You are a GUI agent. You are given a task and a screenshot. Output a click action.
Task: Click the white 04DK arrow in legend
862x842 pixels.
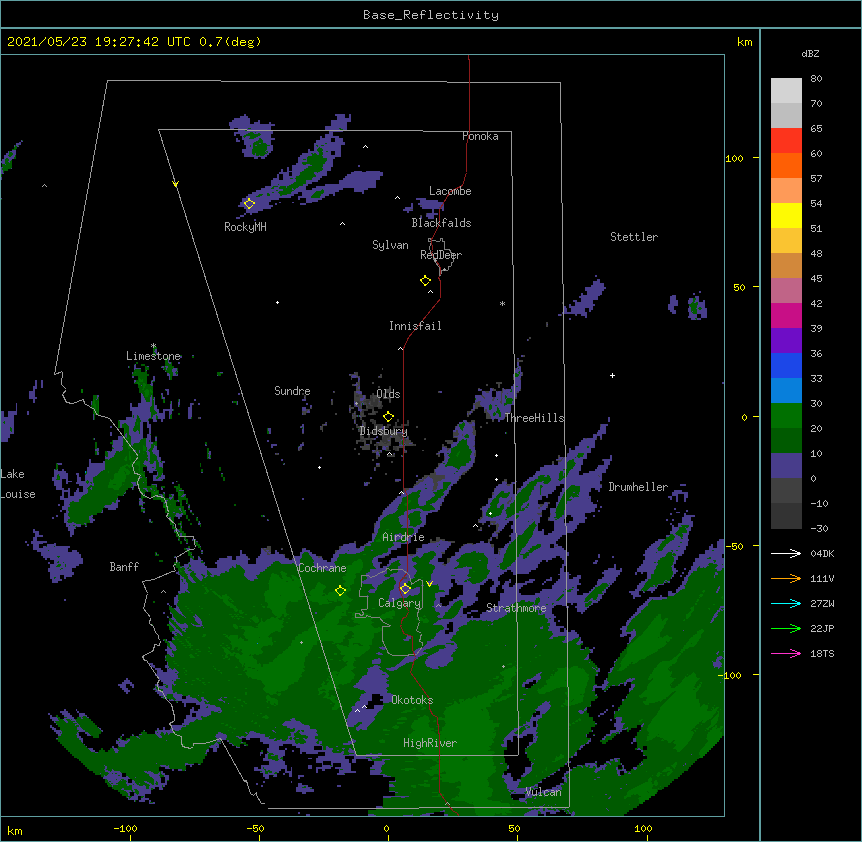pos(786,553)
